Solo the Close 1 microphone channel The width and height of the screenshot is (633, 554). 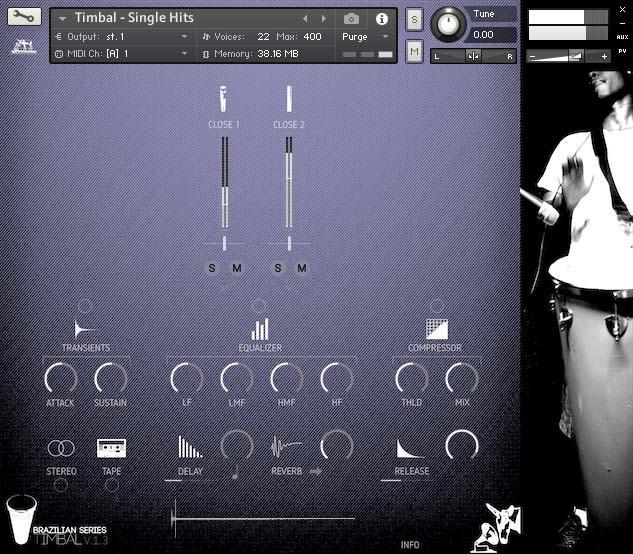click(x=211, y=268)
